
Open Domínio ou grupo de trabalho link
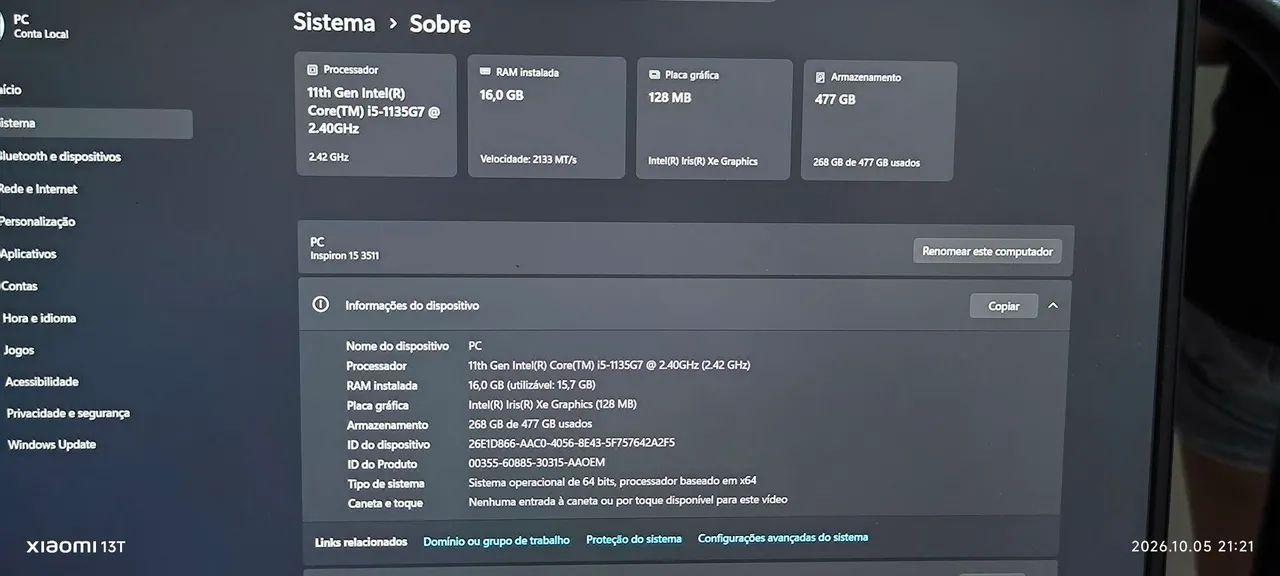pyautogui.click(x=496, y=540)
